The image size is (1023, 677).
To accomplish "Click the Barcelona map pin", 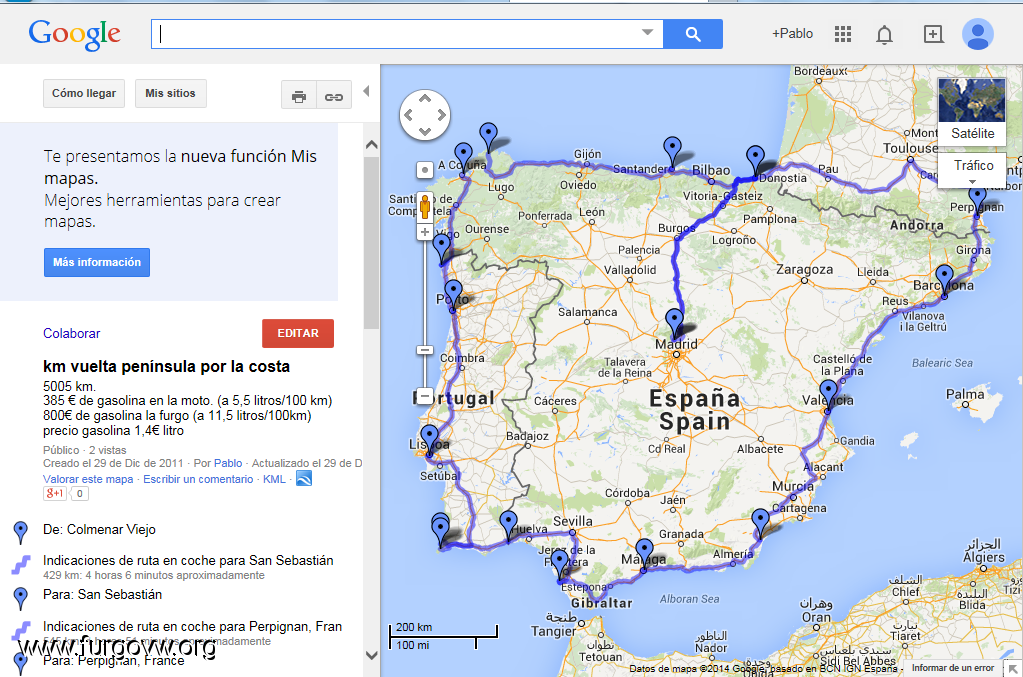I will (x=944, y=278).
